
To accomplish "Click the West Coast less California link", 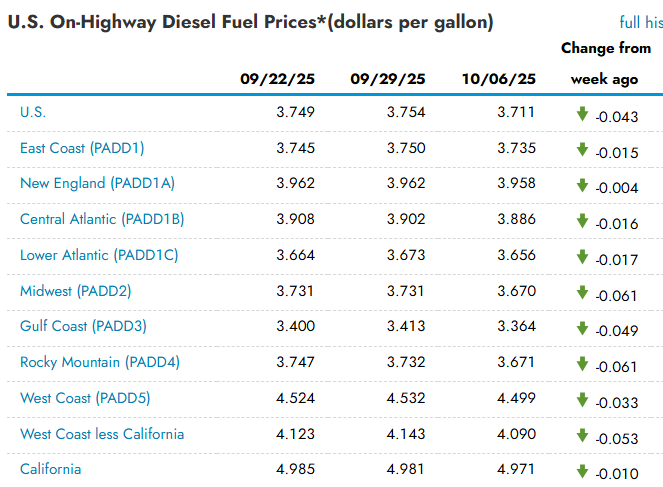I will [x=102, y=434].
